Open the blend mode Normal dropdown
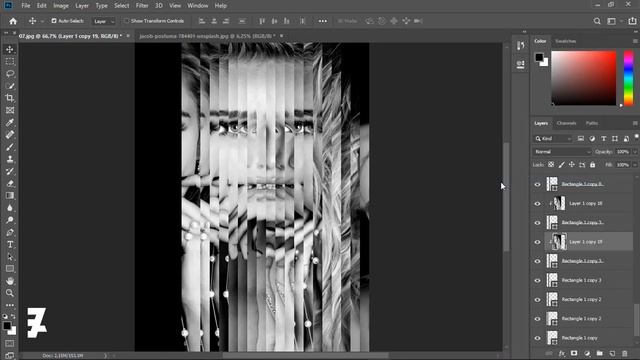 coord(562,152)
